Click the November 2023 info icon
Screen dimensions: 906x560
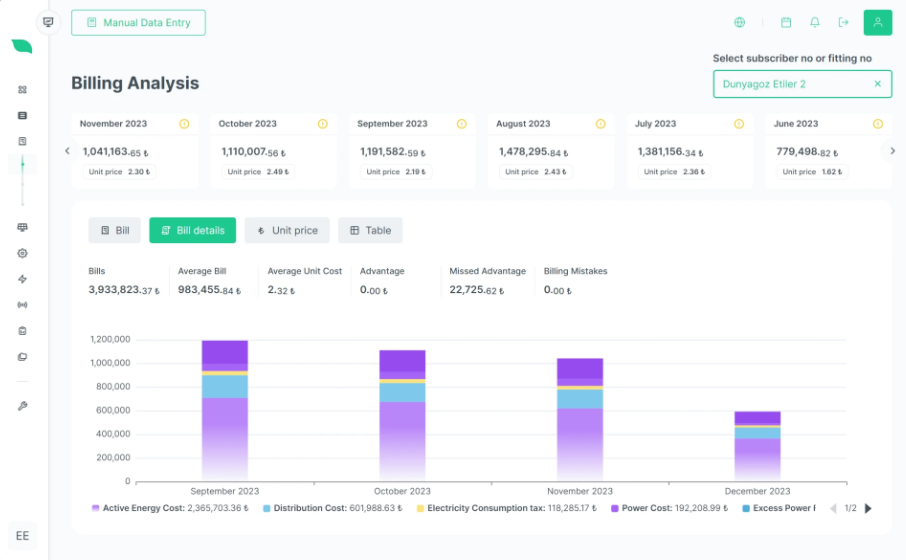click(184, 124)
